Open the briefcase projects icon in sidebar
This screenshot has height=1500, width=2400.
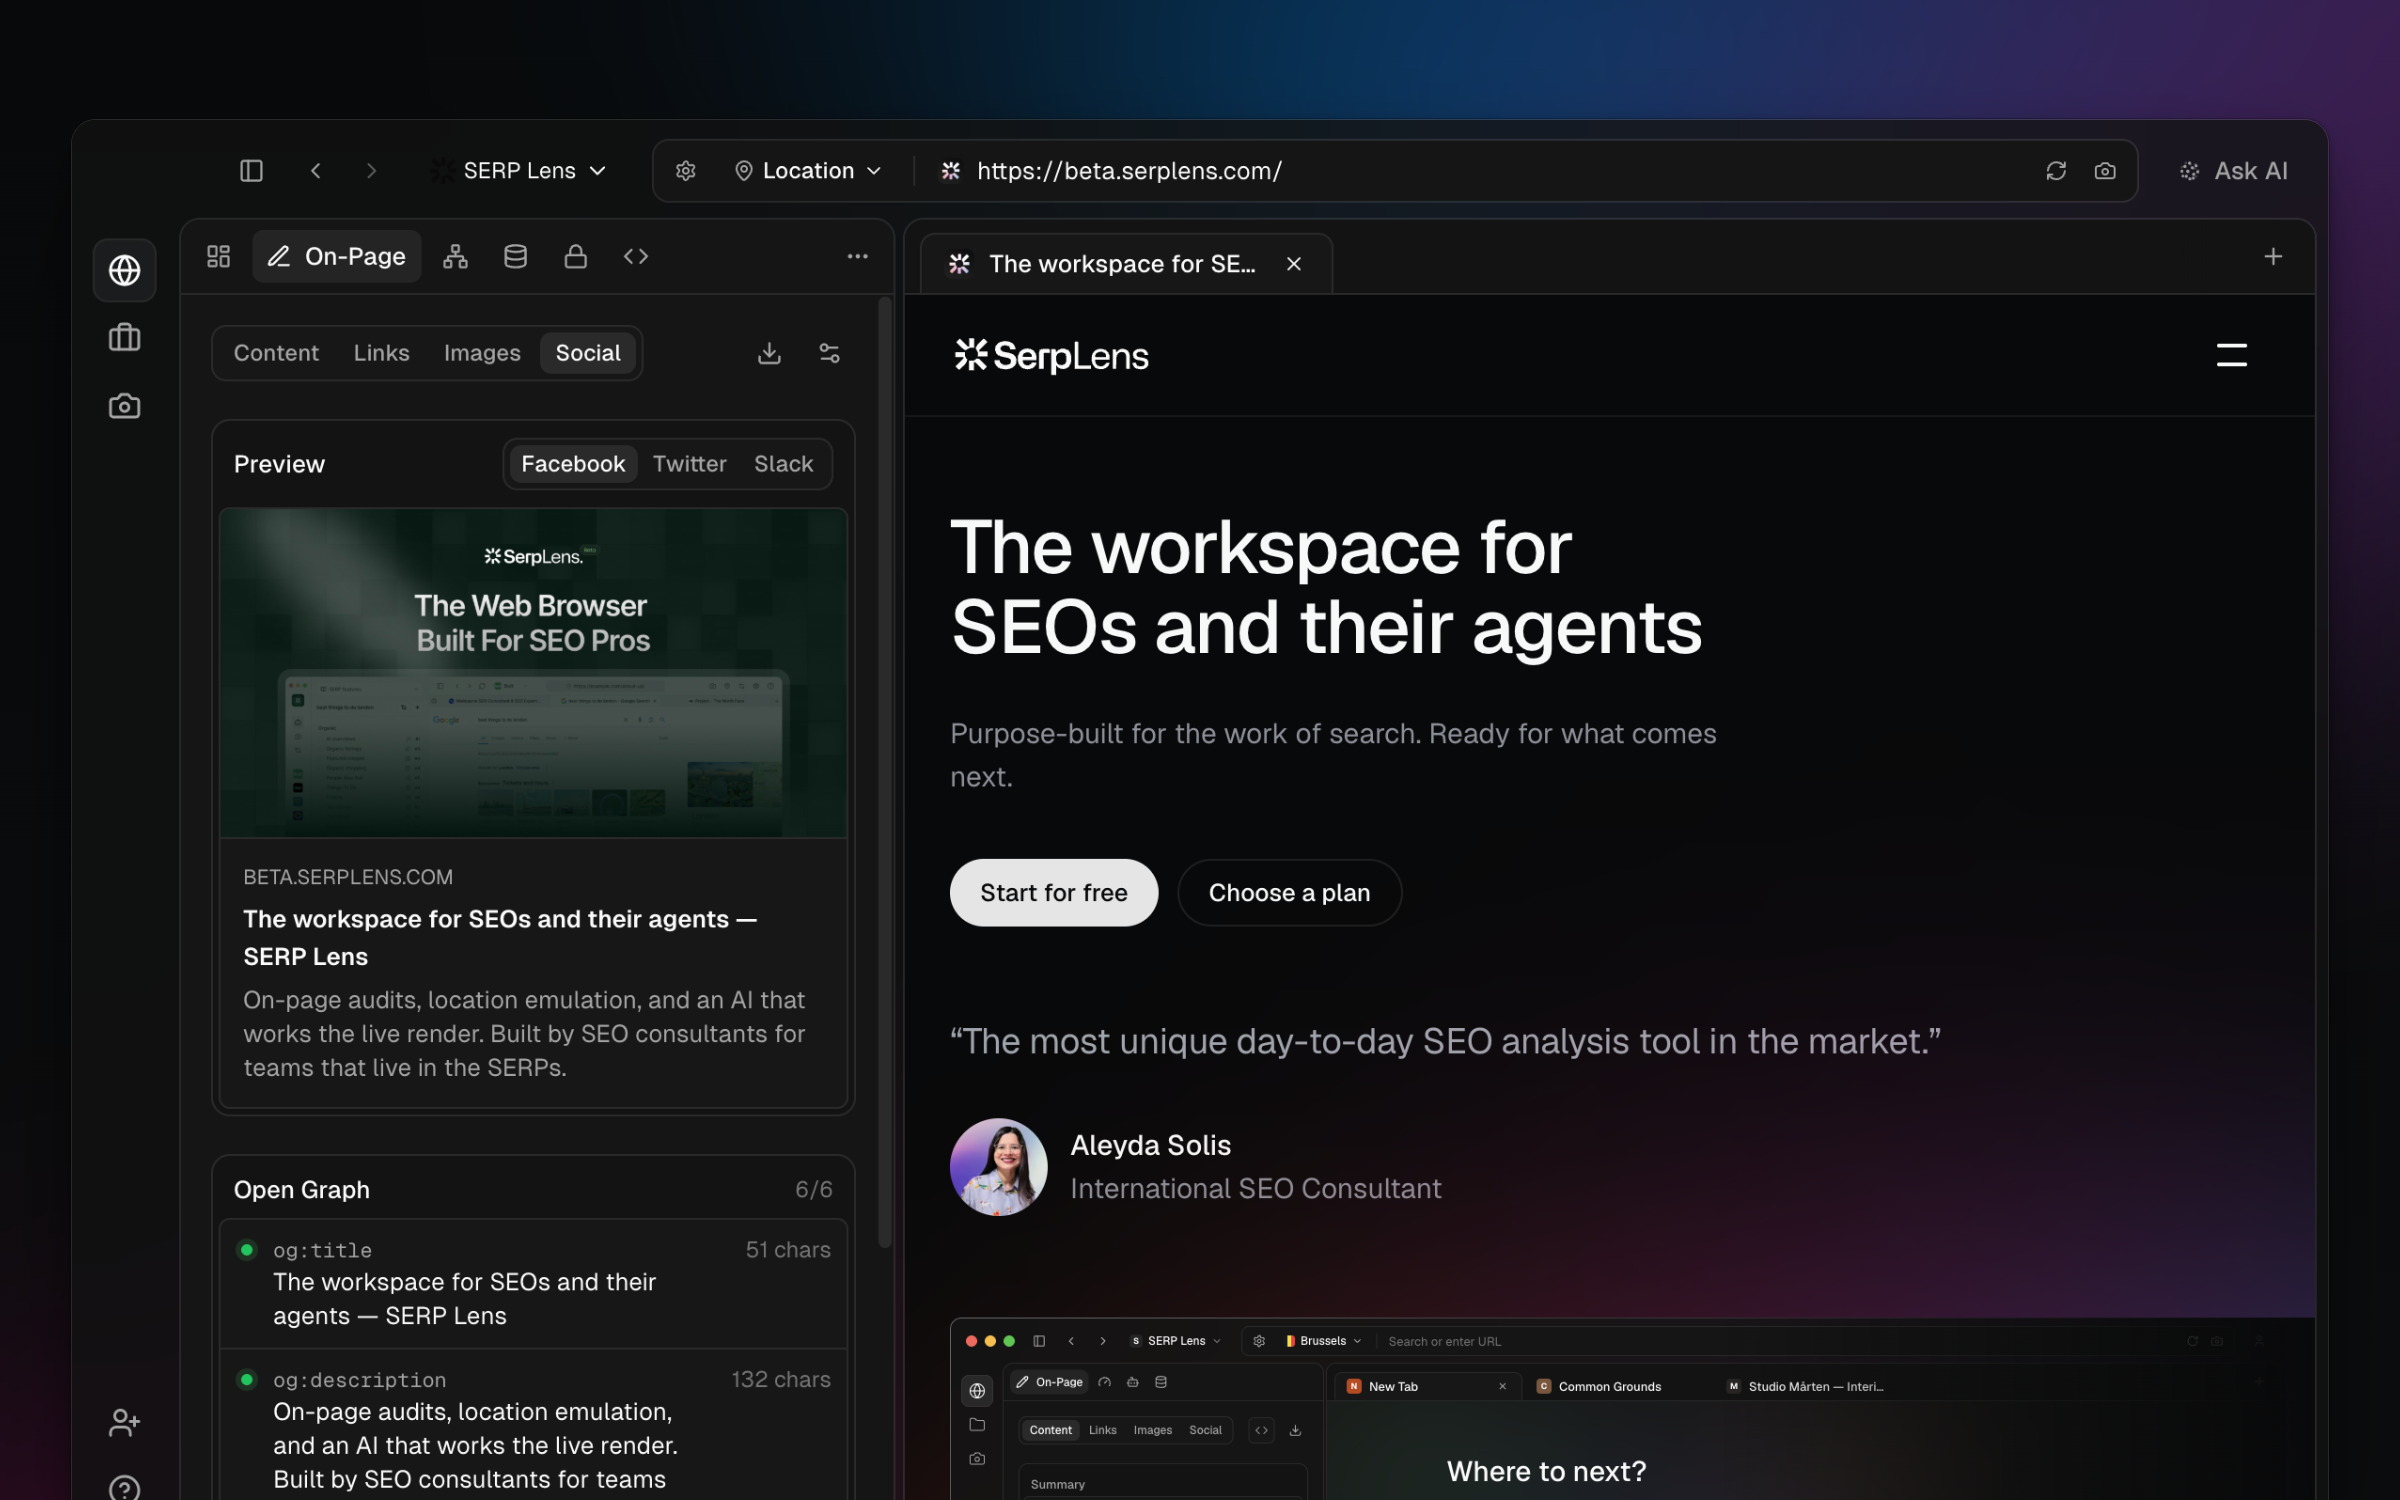(124, 338)
